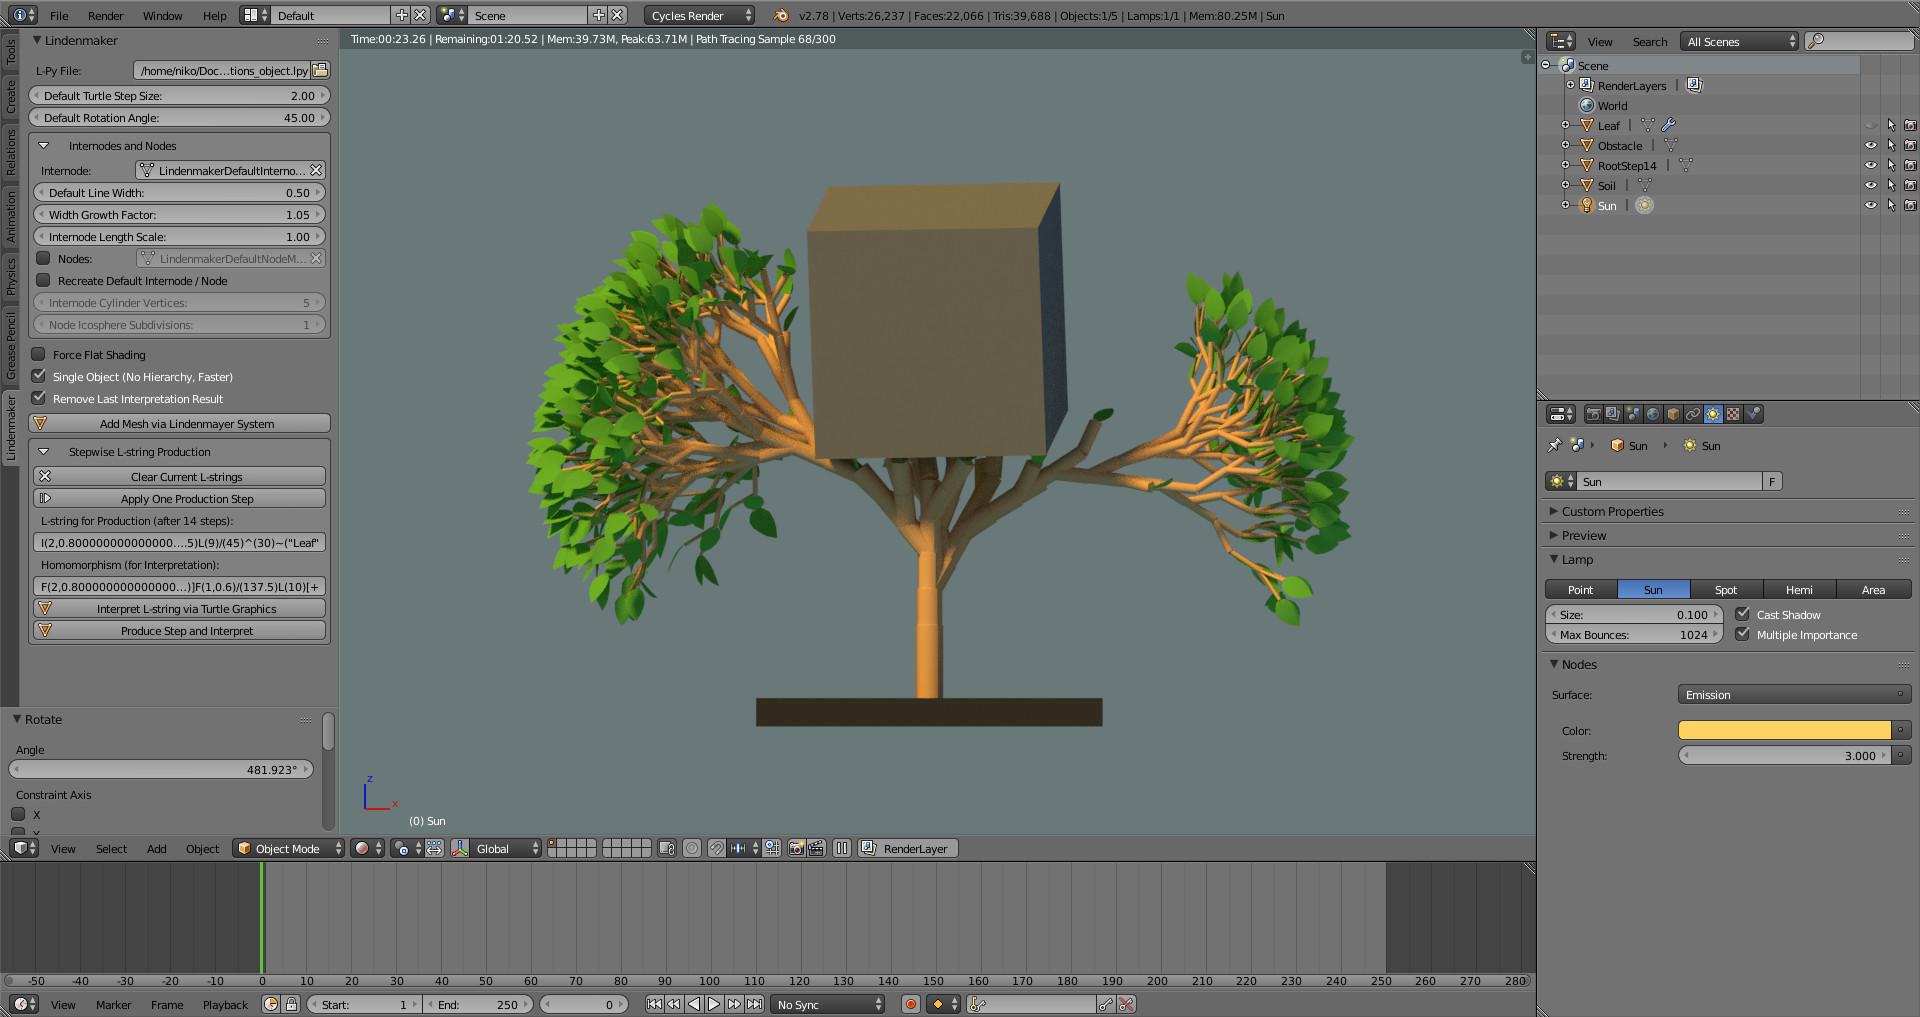Open the Lamp data tab (sun icon)
Screen dimensions: 1920x1017
click(1713, 414)
